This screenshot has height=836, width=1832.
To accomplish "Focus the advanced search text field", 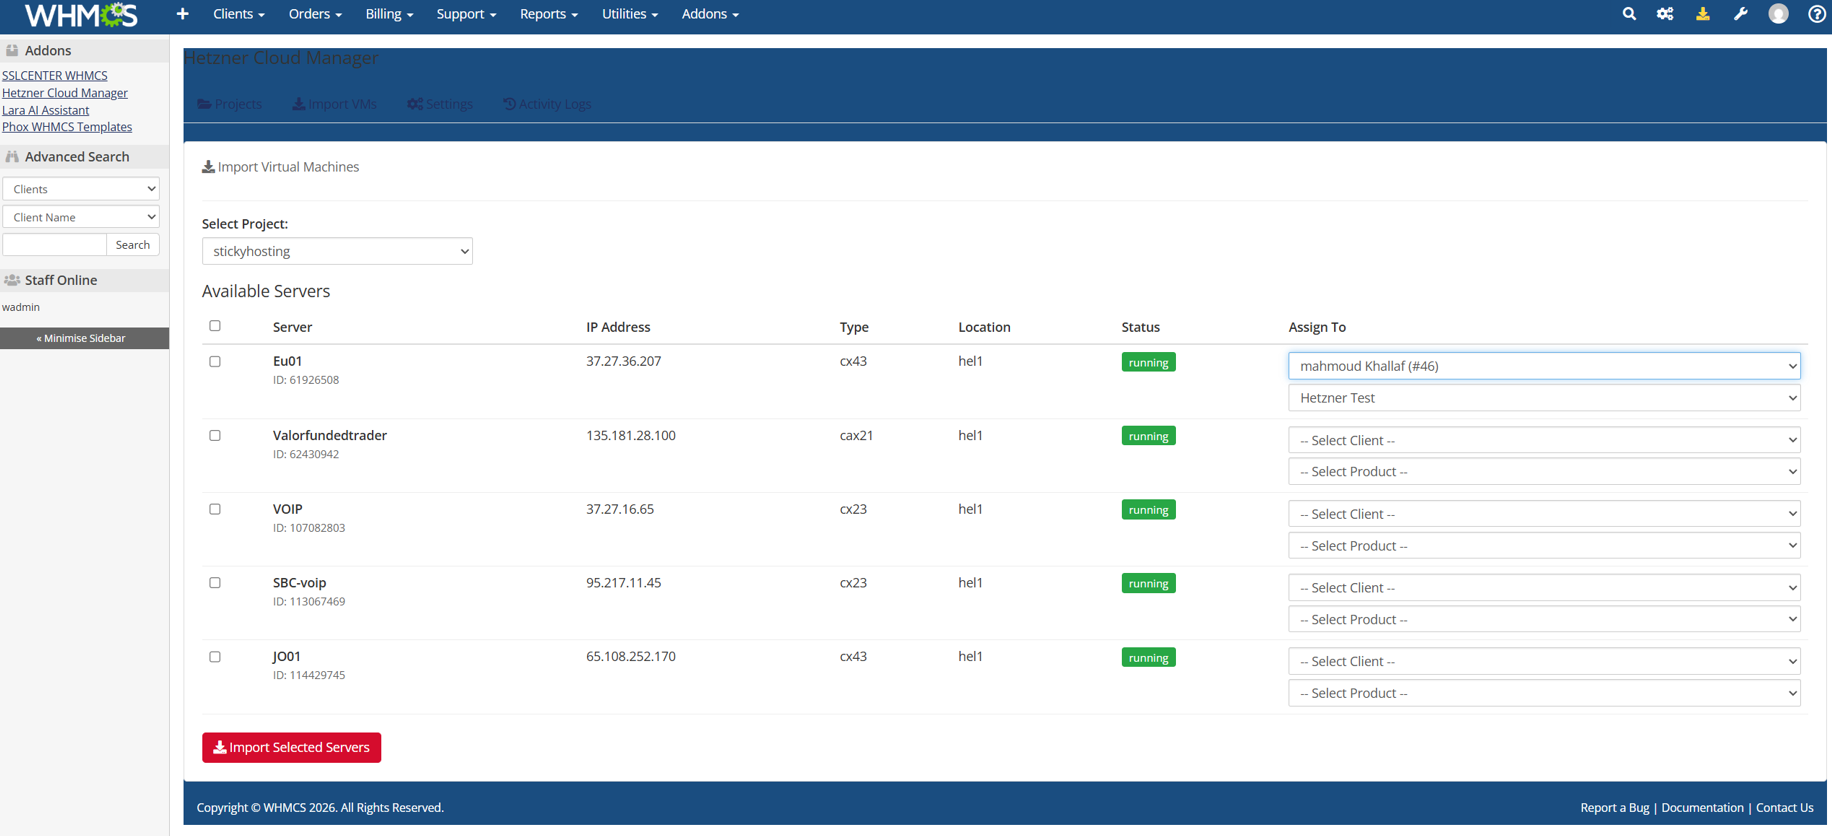I will [x=55, y=245].
